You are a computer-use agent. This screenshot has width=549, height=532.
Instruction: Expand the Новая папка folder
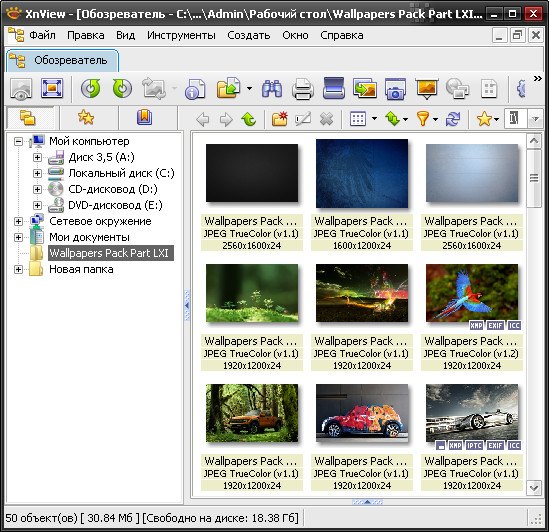pyautogui.click(x=18, y=269)
